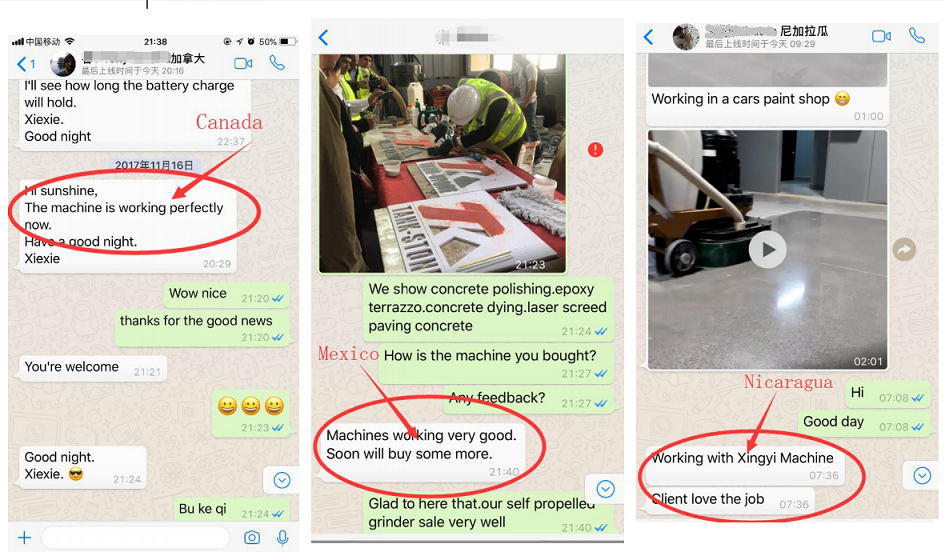Jump to latest messages in Nicaragua chat
945x552 pixels.
pyautogui.click(x=921, y=475)
